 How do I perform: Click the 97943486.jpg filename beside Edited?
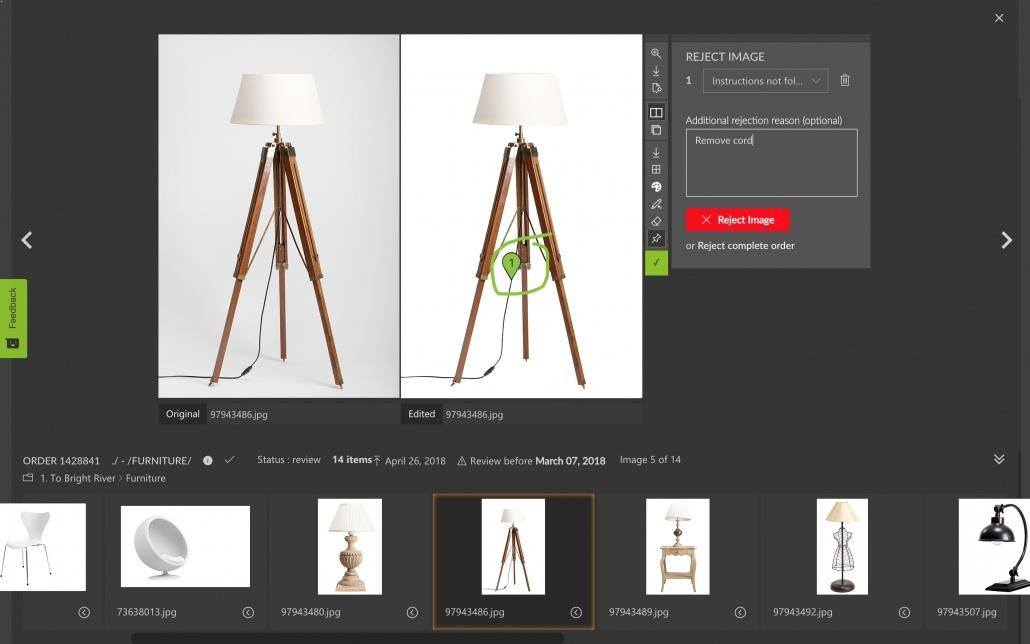[x=474, y=415]
